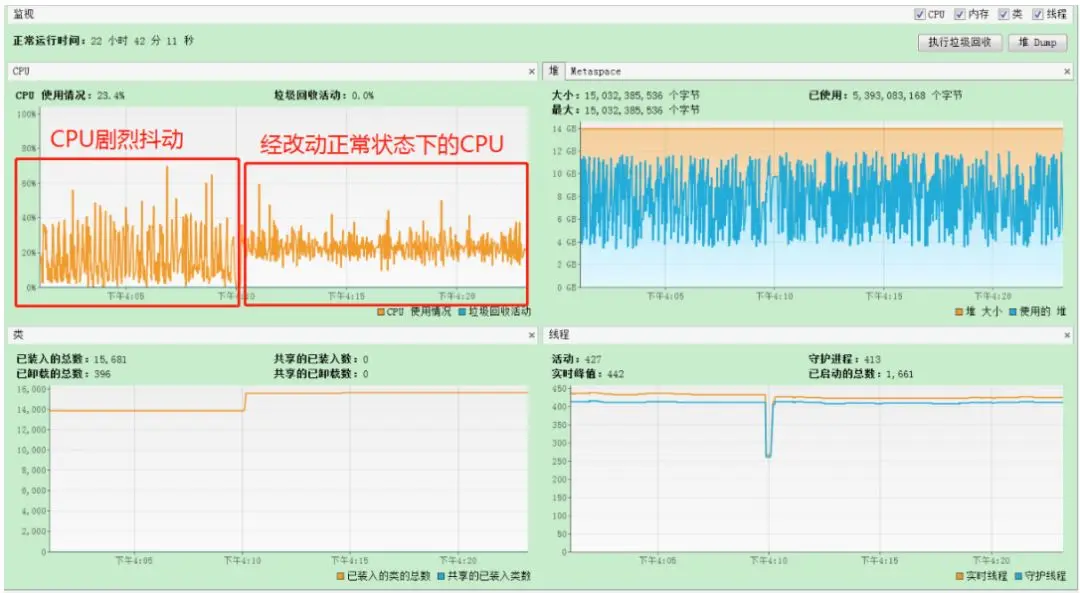Click the 类 panel header label

coord(18,335)
